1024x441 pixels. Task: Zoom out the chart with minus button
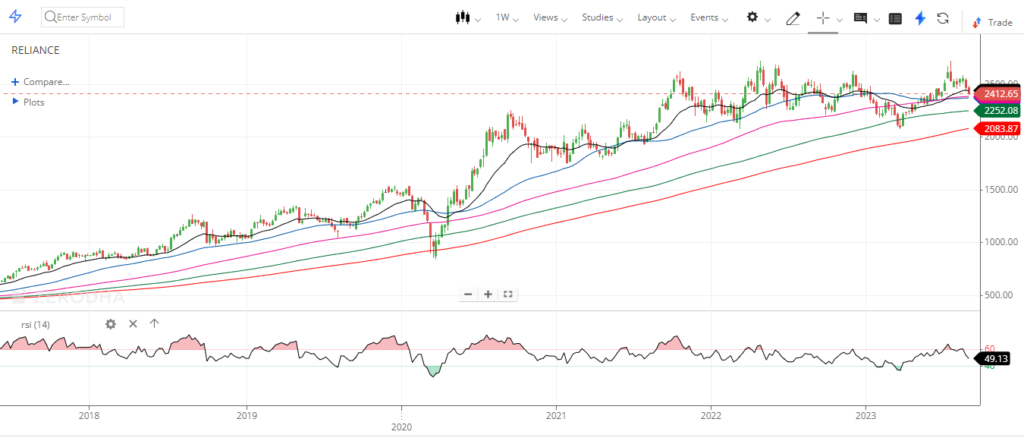(468, 295)
